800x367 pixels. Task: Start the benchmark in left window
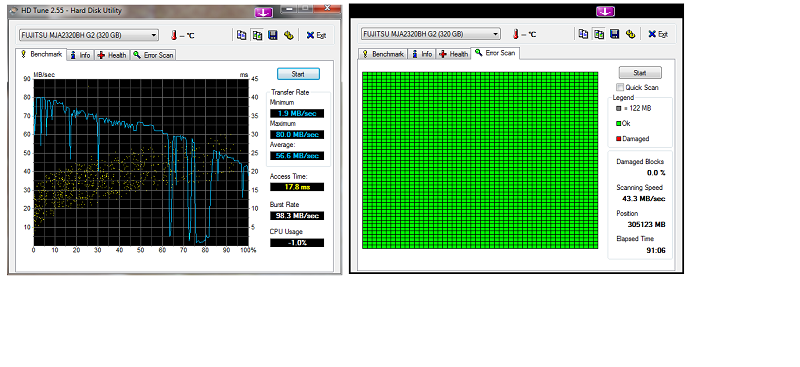(x=298, y=74)
